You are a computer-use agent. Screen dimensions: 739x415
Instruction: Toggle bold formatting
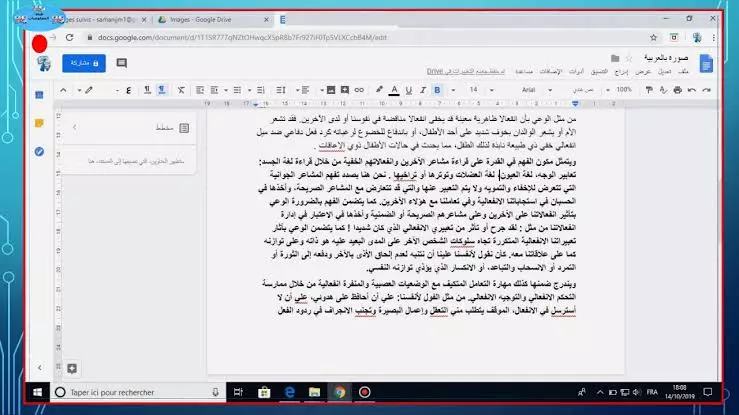[x=437, y=90]
